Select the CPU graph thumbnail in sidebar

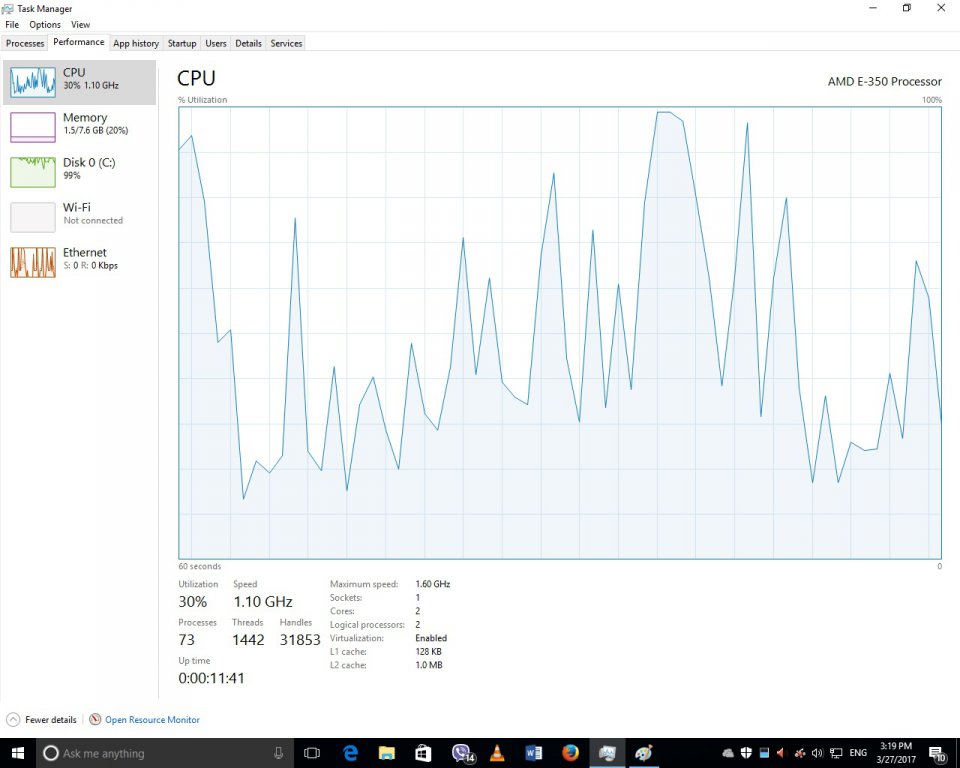coord(33,82)
